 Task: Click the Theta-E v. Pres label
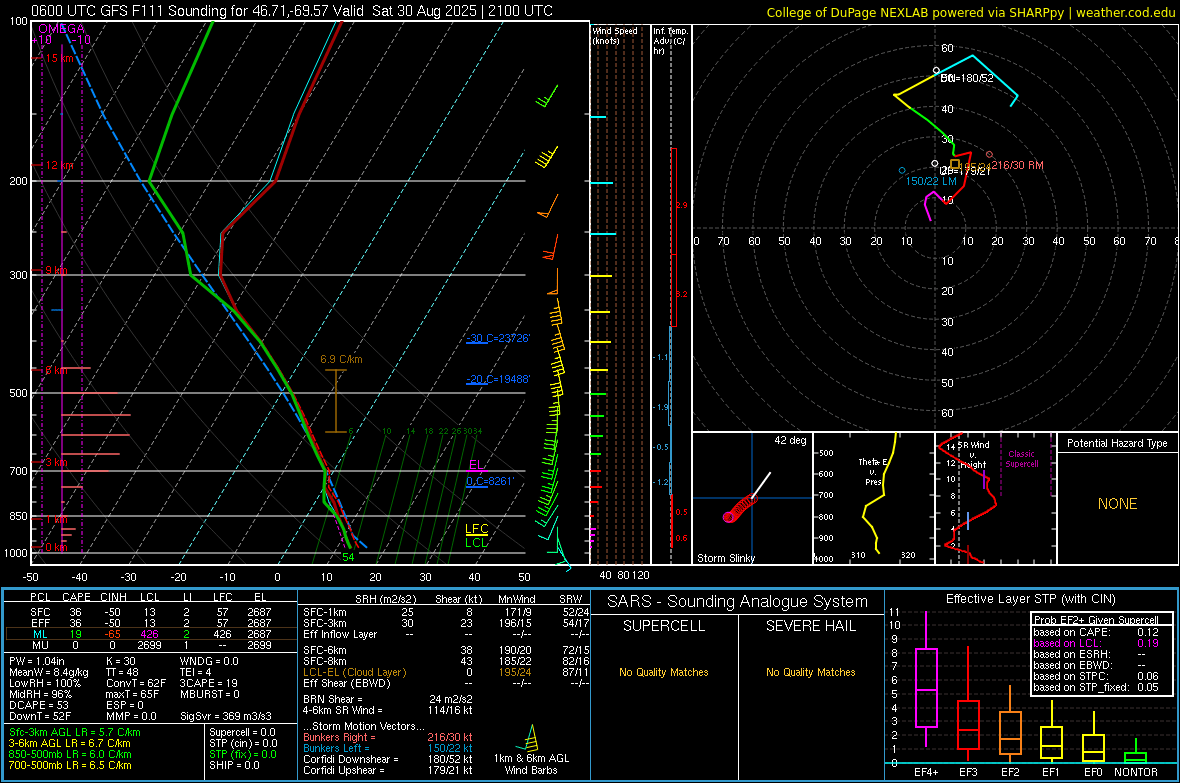click(872, 471)
